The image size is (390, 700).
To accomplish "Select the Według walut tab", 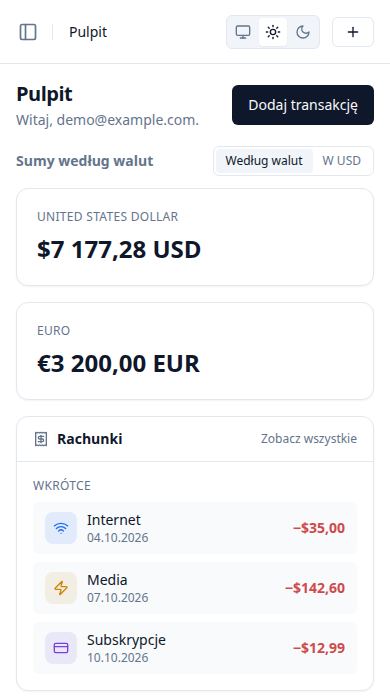I will pyautogui.click(x=264, y=161).
